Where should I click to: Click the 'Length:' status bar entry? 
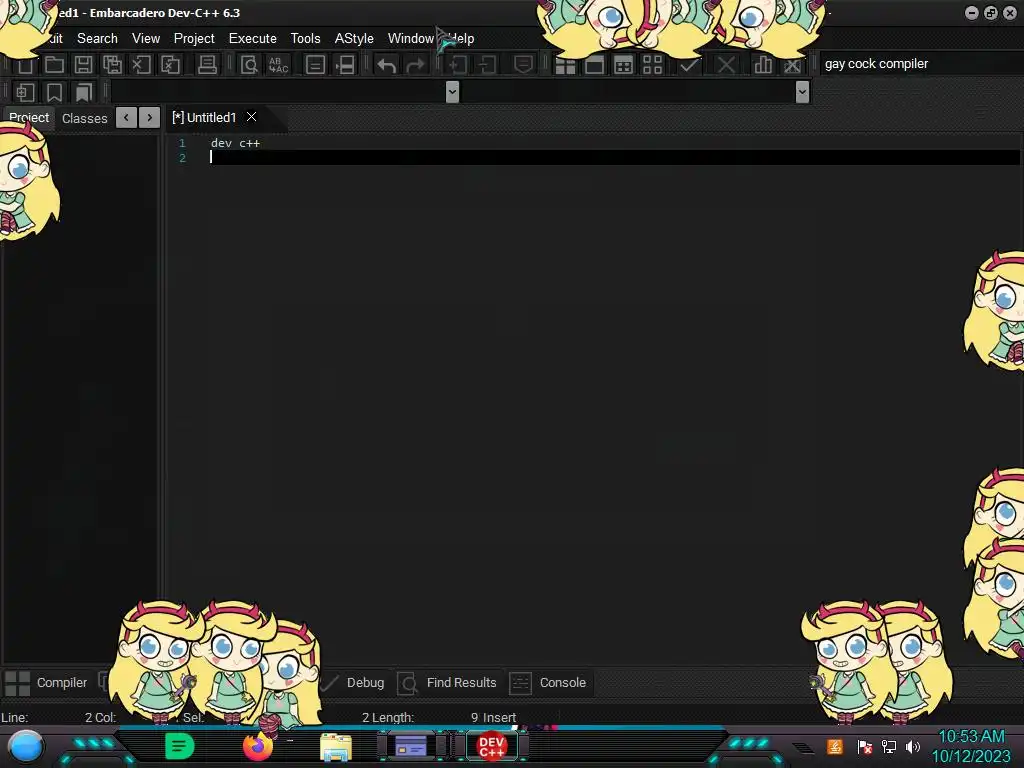click(x=393, y=718)
